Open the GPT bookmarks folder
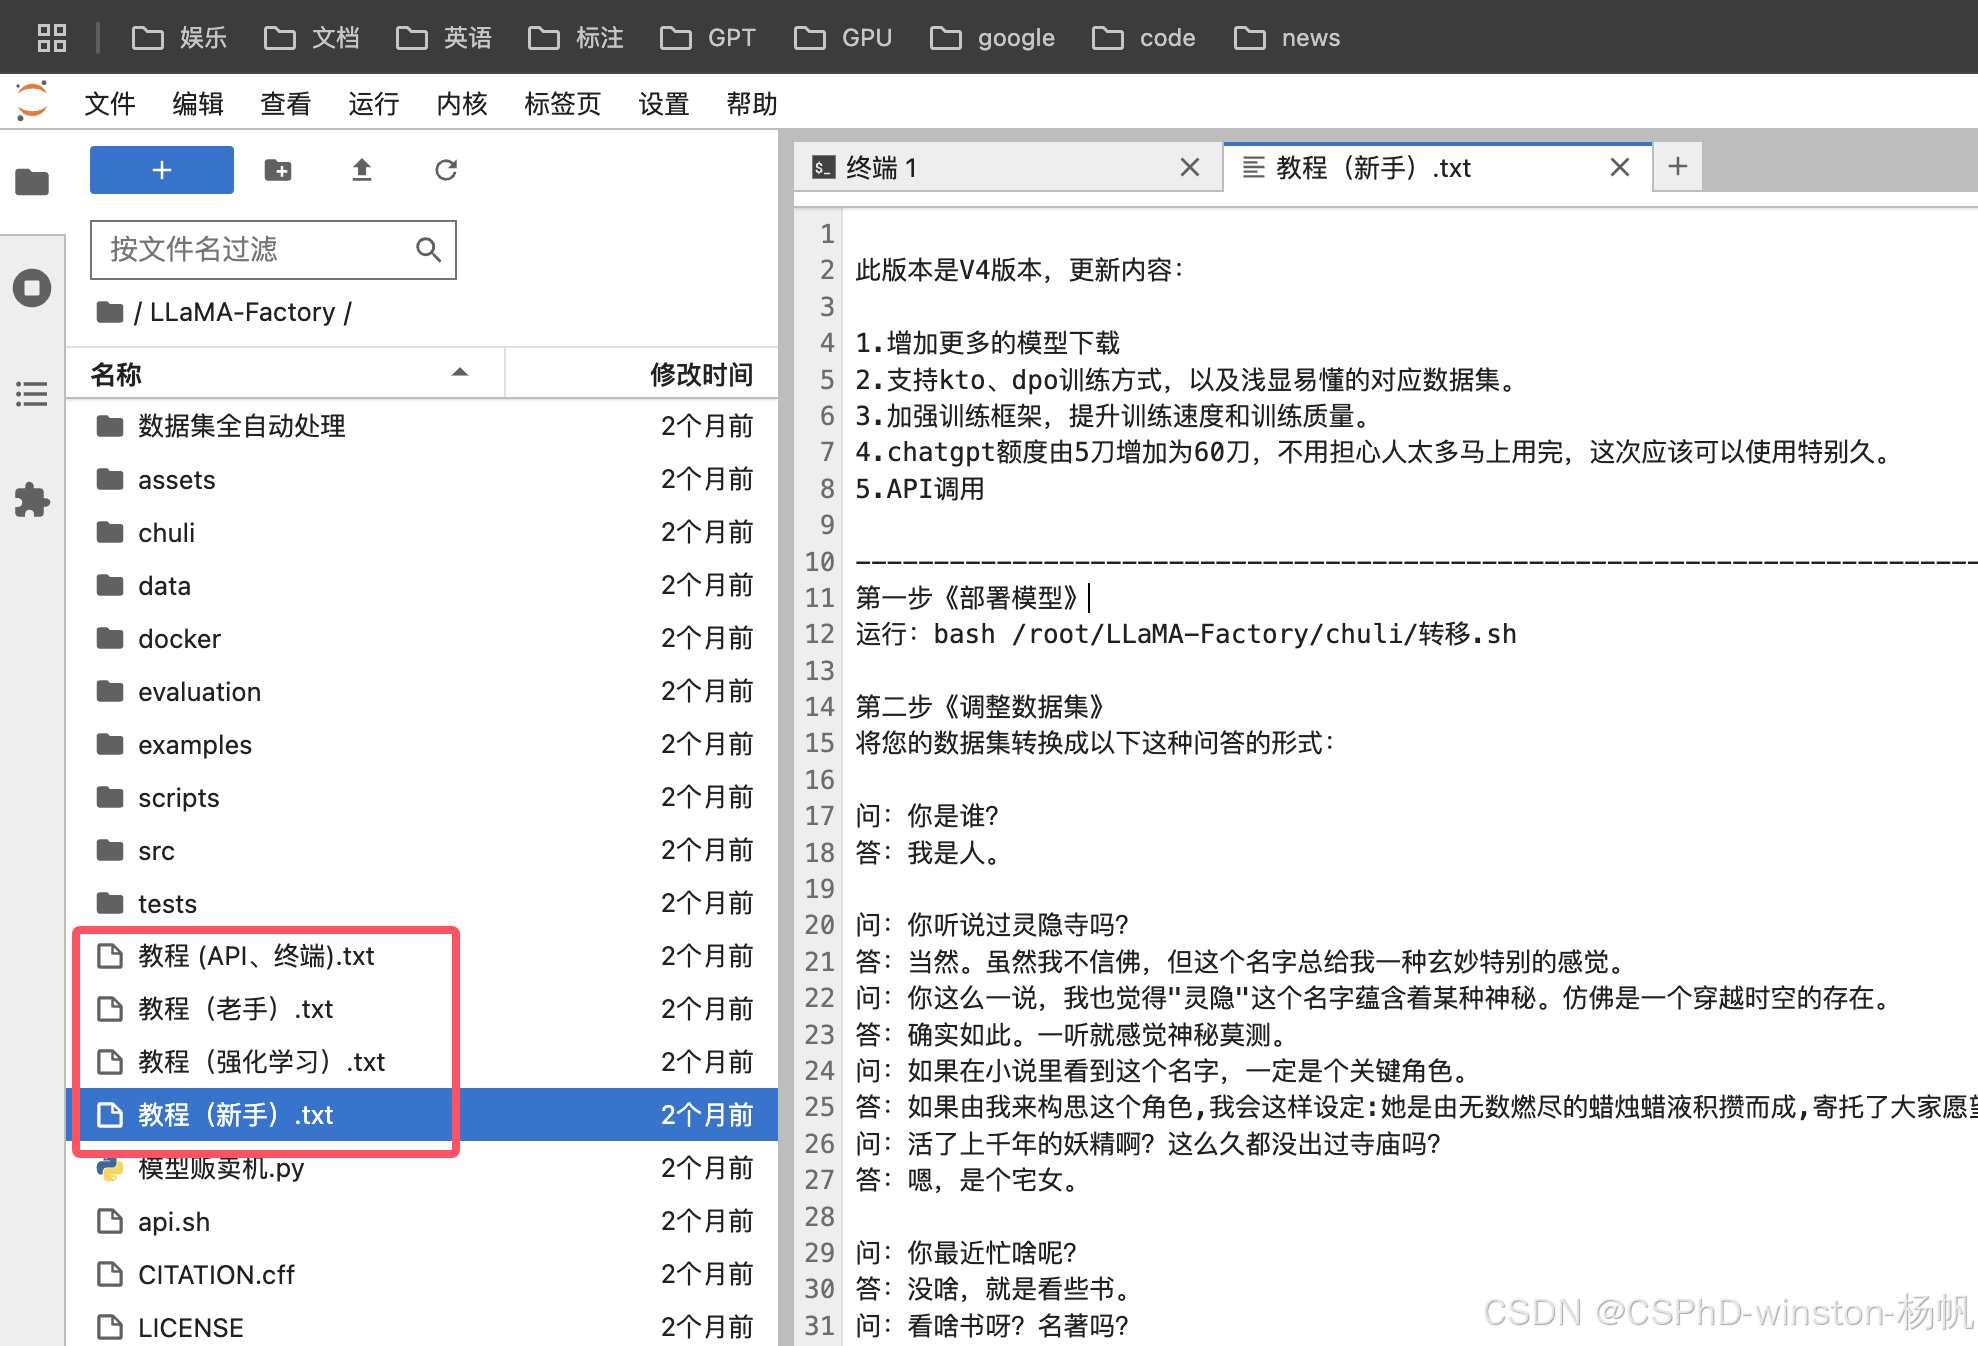Viewport: 1978px width, 1346px height. coord(708,38)
